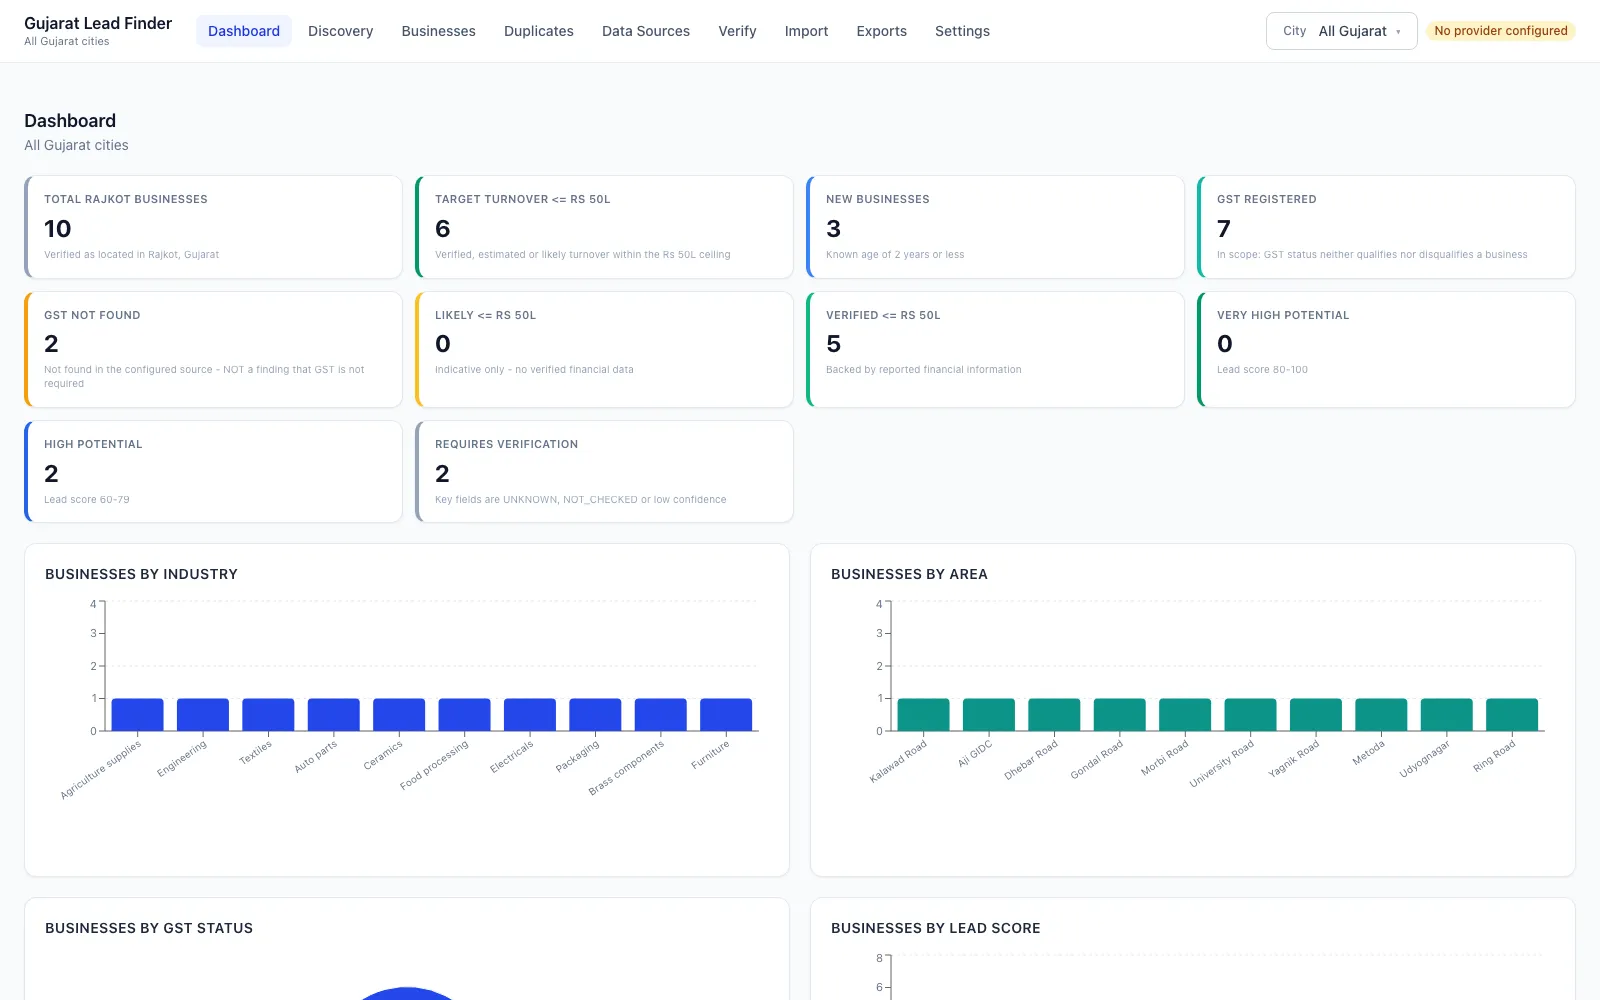Screen dimensions: 1600x1000
Task: Click the Gondal Road area bar
Action: [1120, 715]
